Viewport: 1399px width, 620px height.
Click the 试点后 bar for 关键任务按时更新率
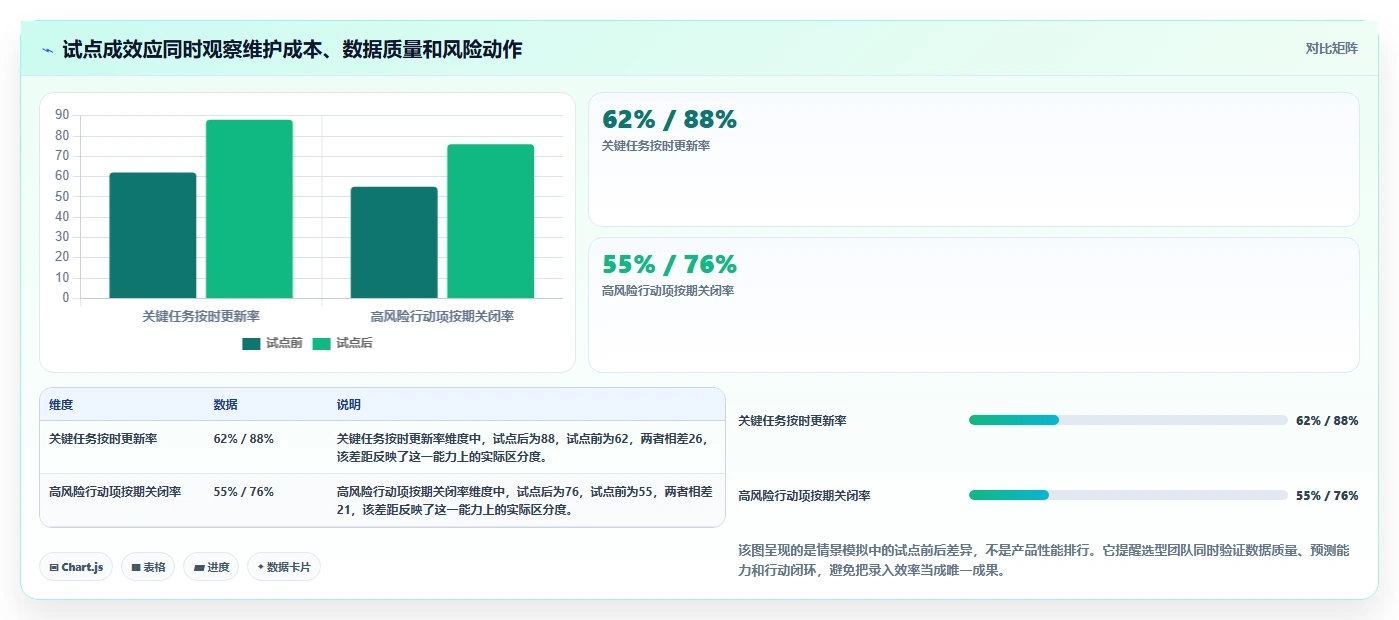pyautogui.click(x=249, y=209)
